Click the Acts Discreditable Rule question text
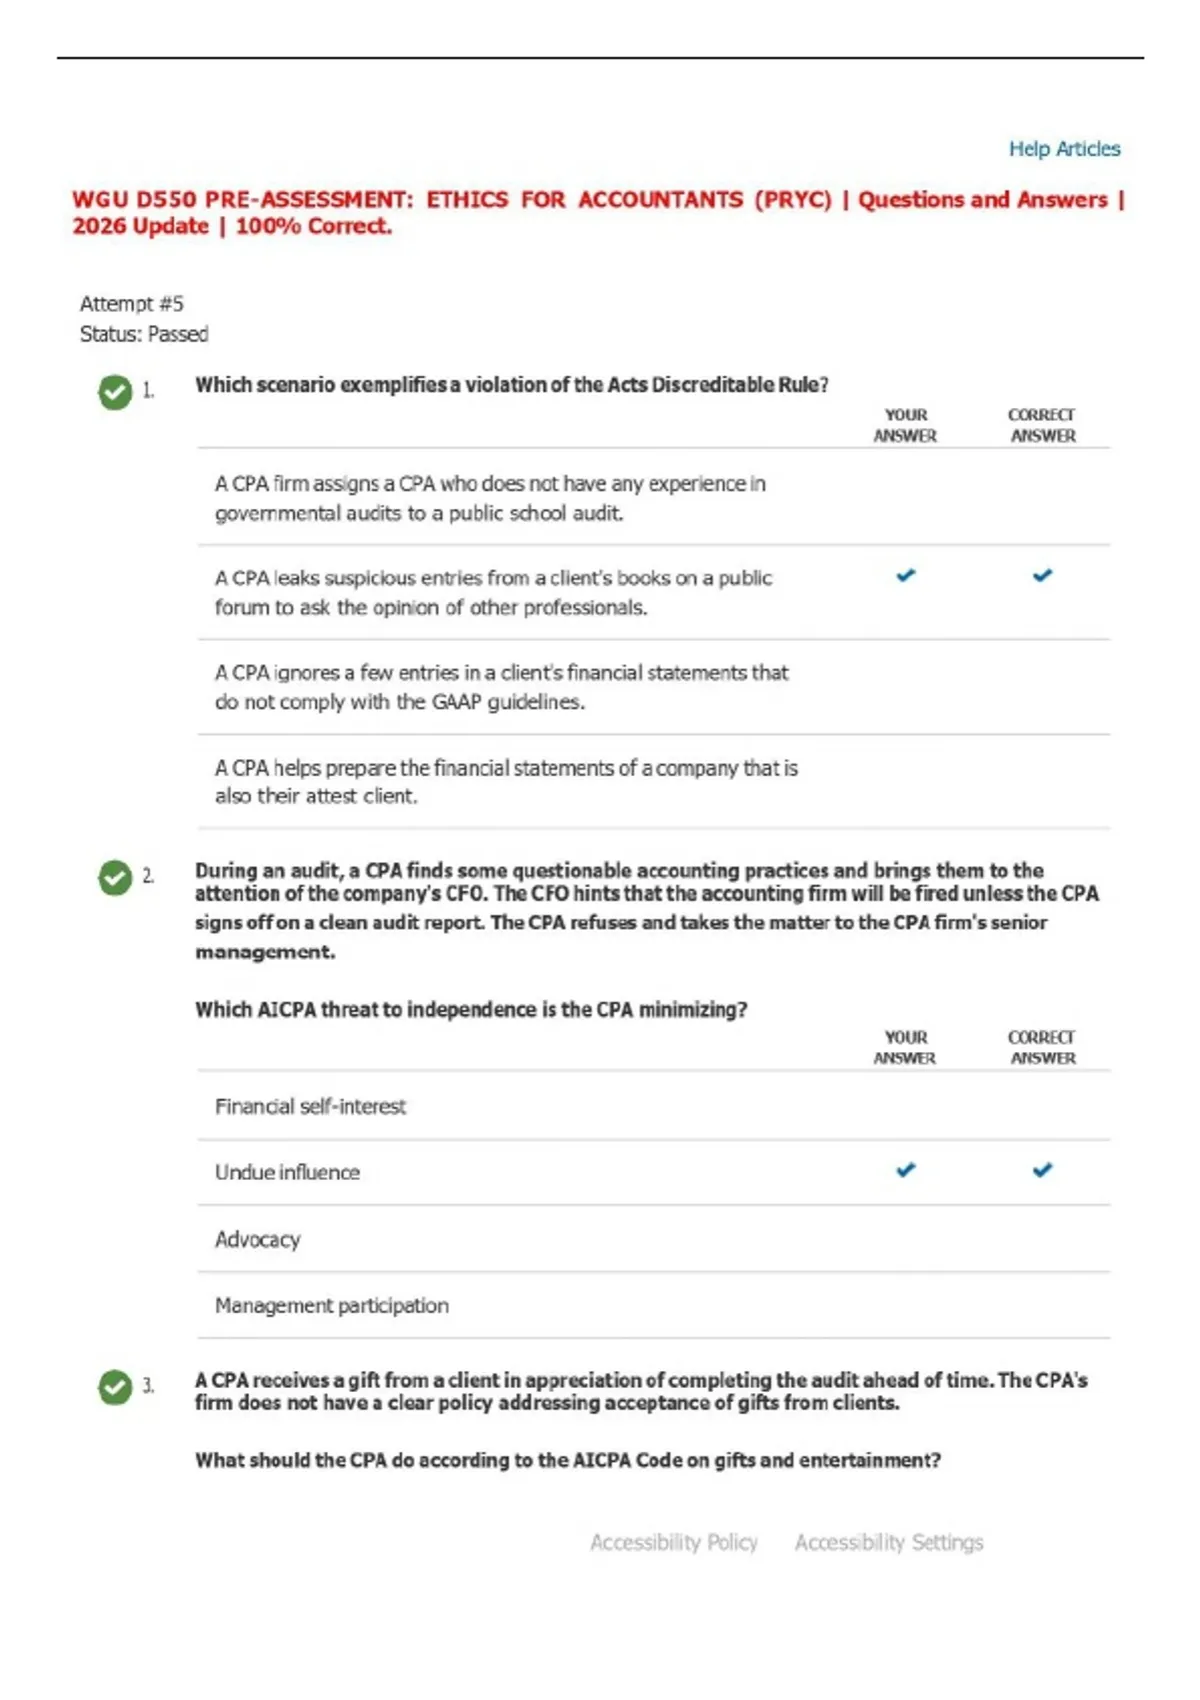1200x1700 pixels. coord(511,385)
